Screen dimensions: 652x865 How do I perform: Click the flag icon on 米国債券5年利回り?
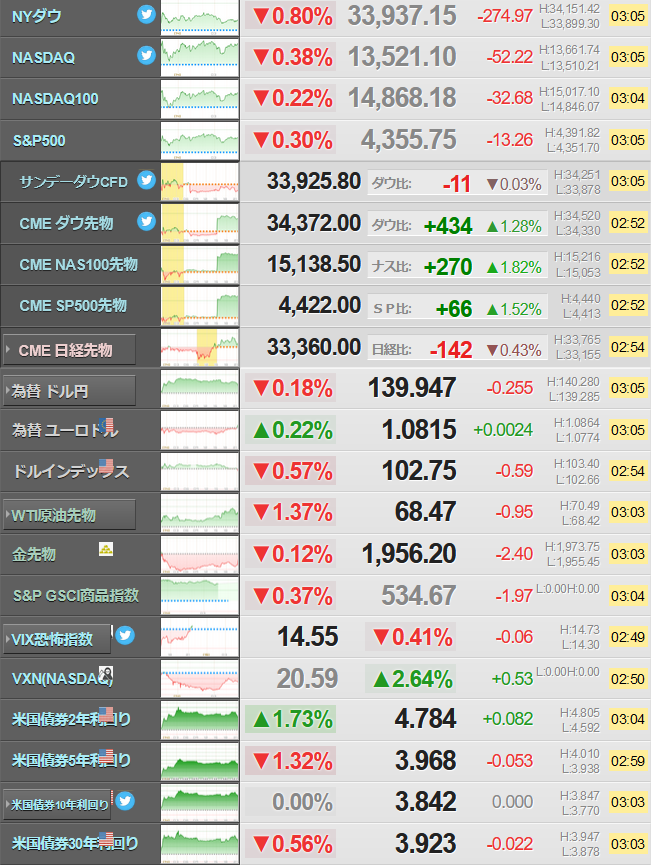[x=106, y=756]
